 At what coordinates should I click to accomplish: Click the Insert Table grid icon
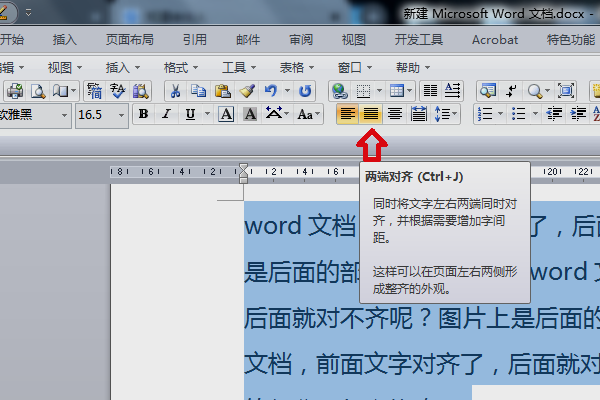click(x=396, y=91)
